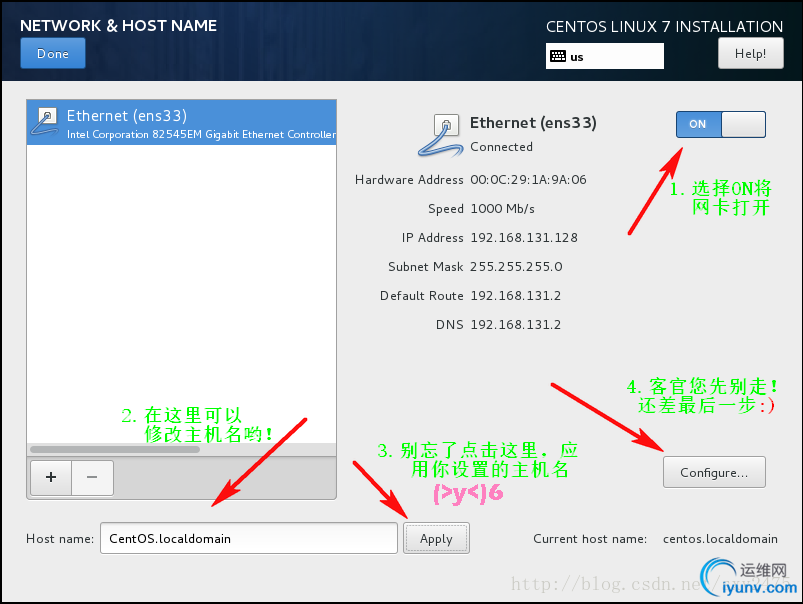
Task: Click the Subnet Mask value 255.255.255.0
Action: click(x=516, y=267)
